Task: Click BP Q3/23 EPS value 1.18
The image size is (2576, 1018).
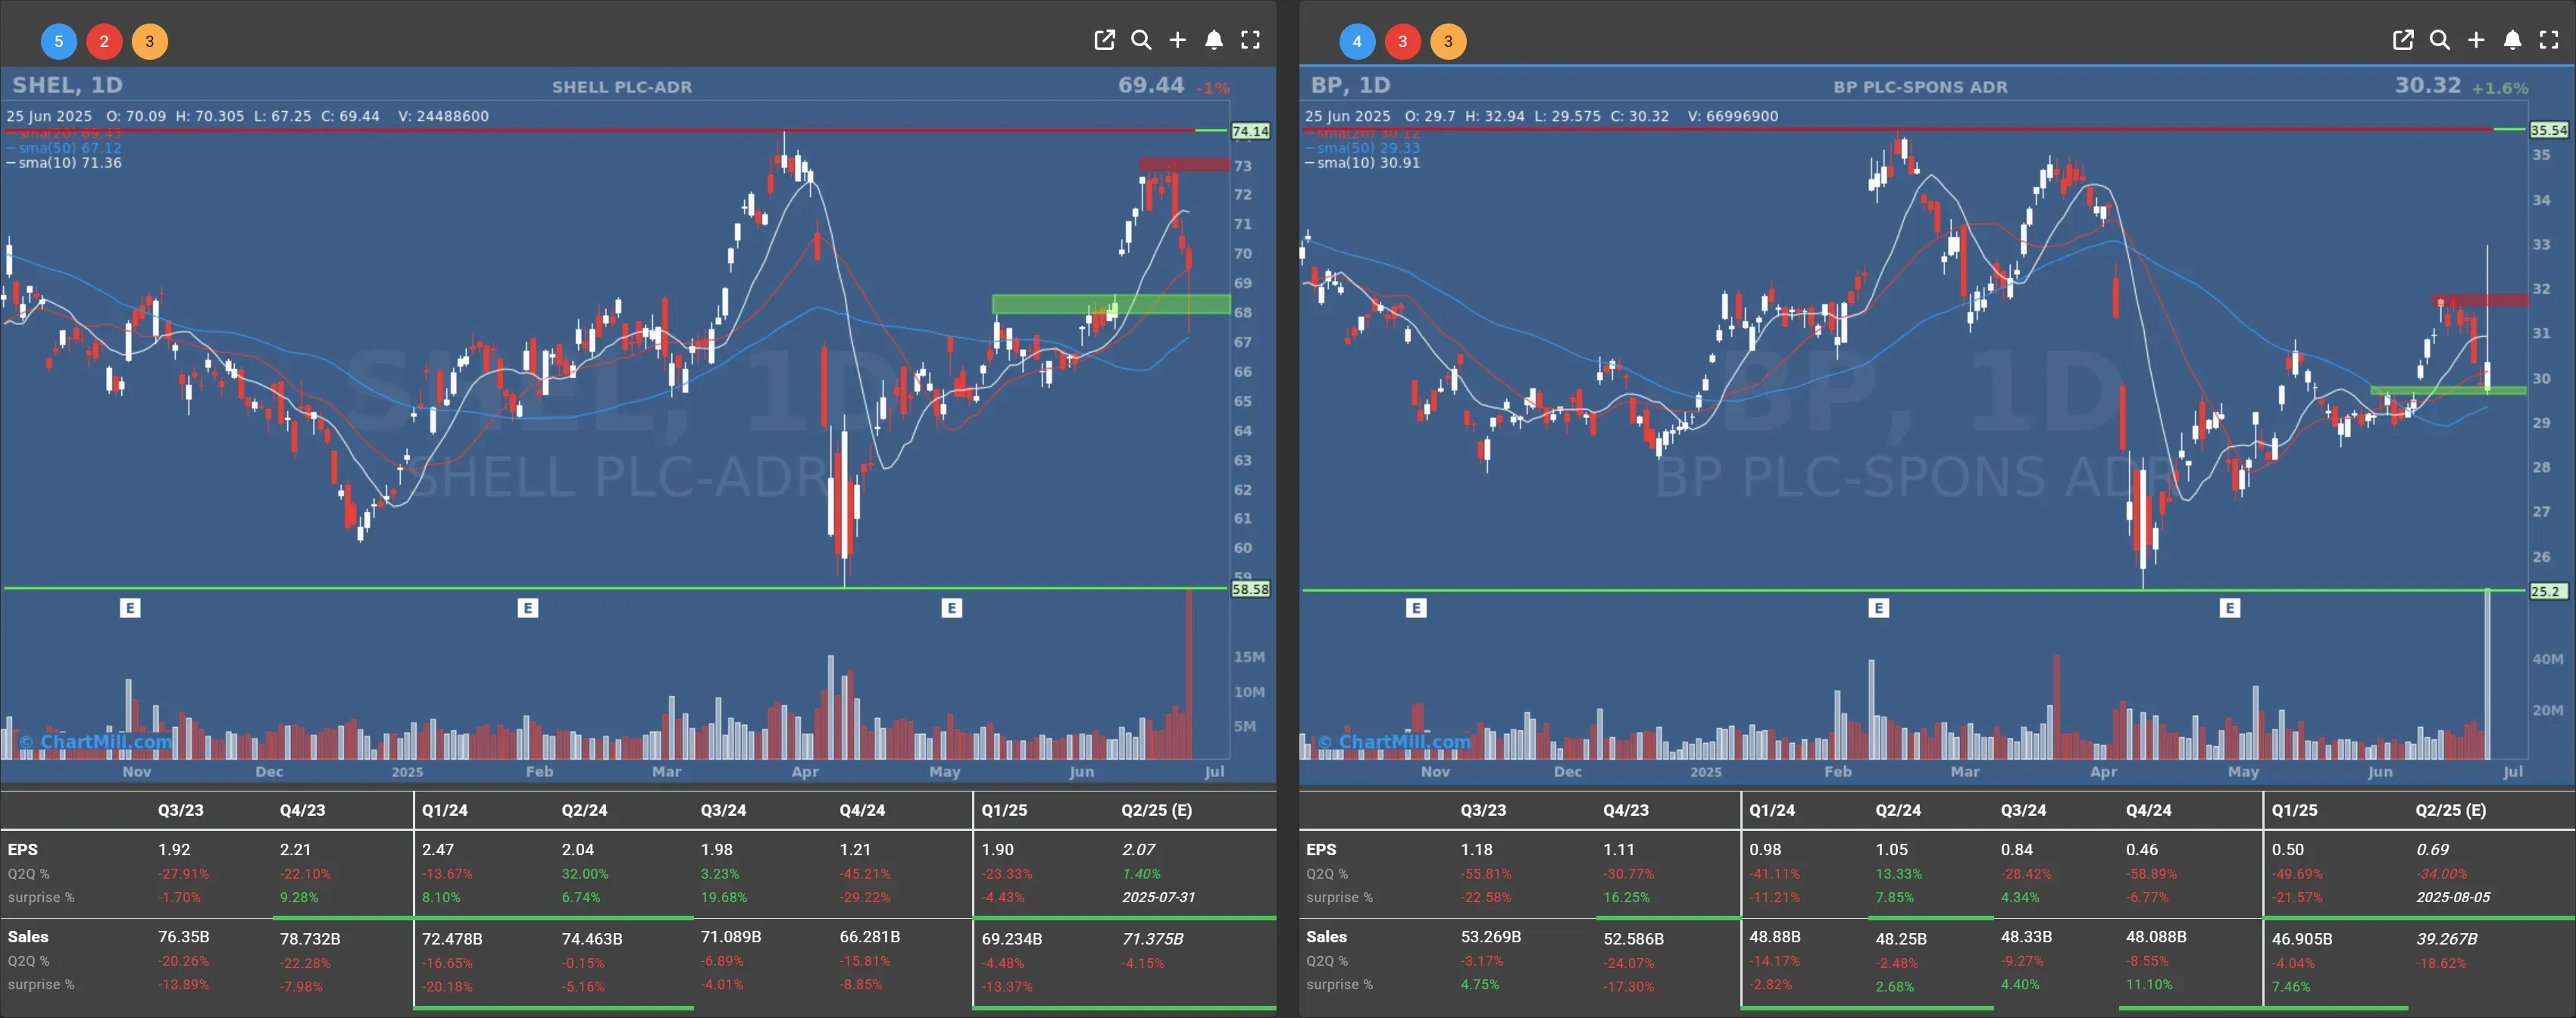Action: 1476,849
